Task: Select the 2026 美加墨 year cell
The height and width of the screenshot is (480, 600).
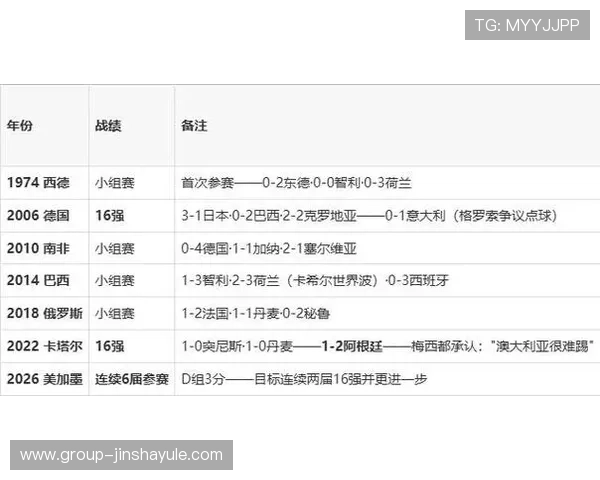Action: tap(45, 379)
